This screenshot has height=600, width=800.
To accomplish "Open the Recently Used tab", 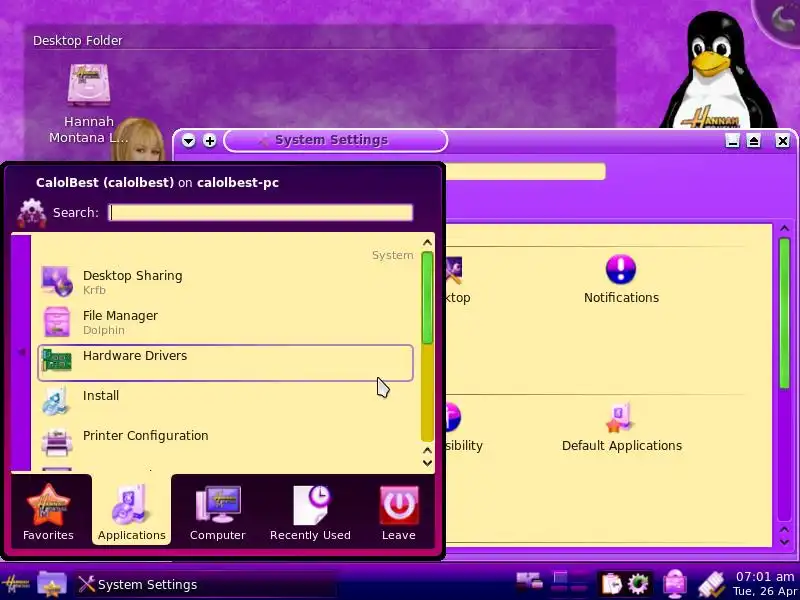I will tap(310, 512).
